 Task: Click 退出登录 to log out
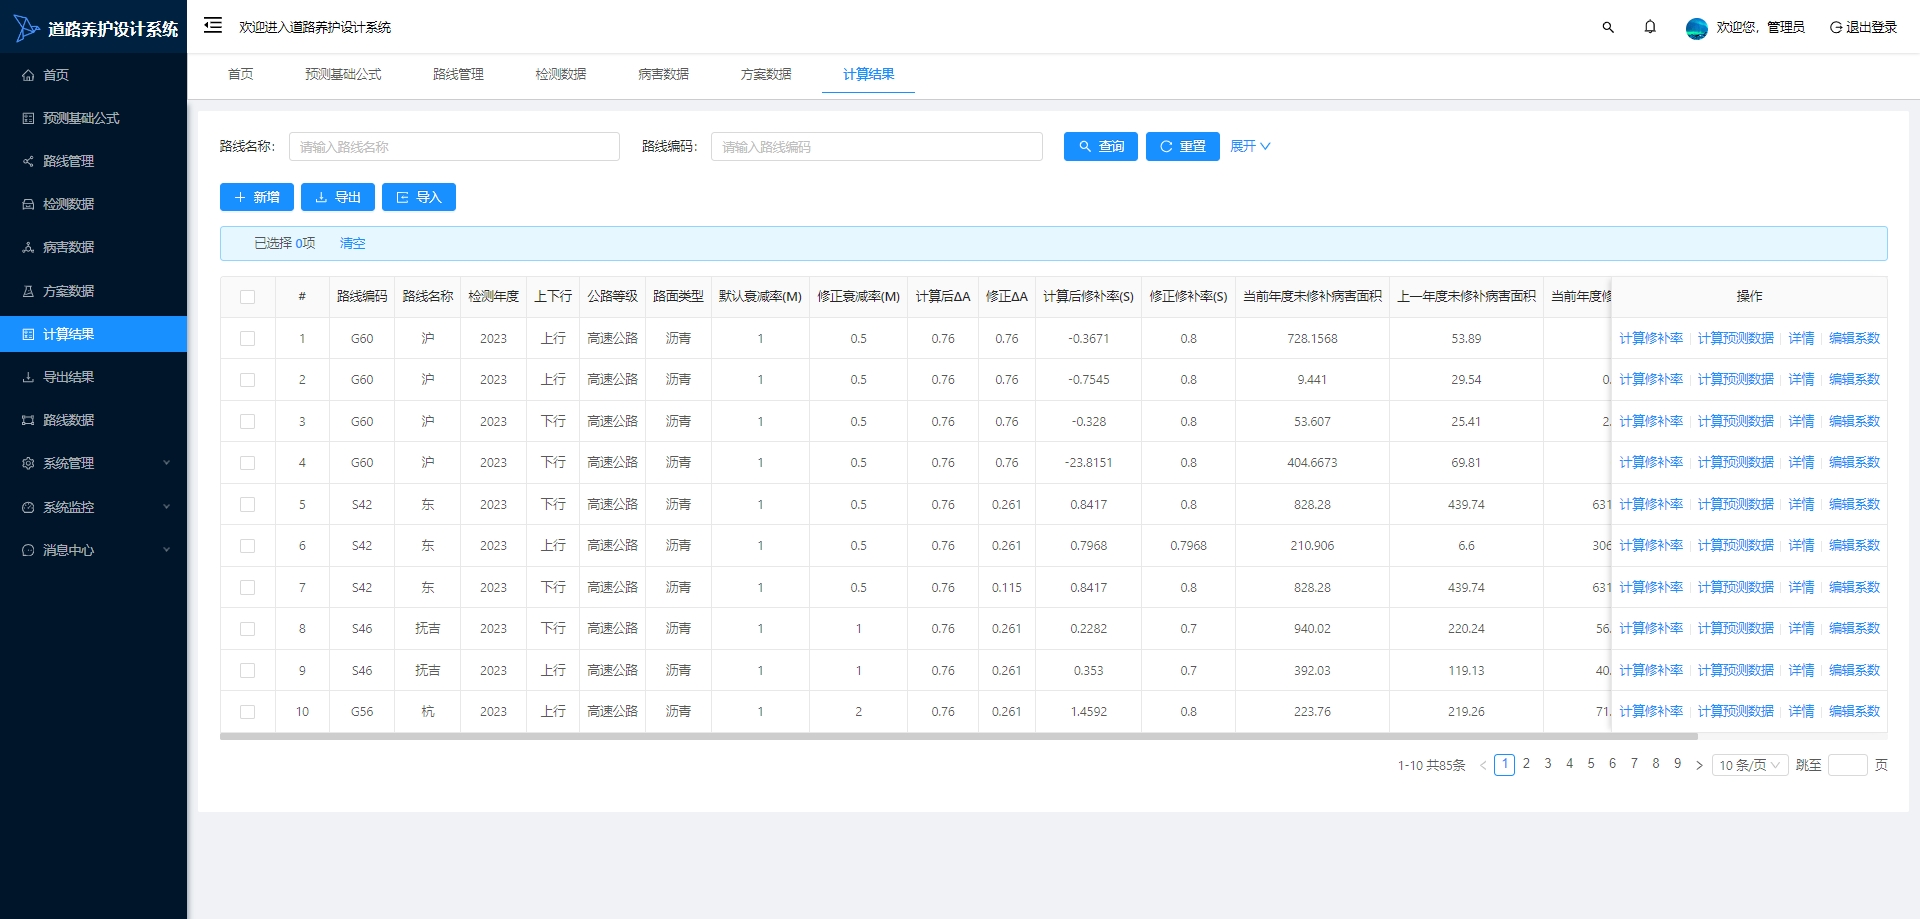1863,27
